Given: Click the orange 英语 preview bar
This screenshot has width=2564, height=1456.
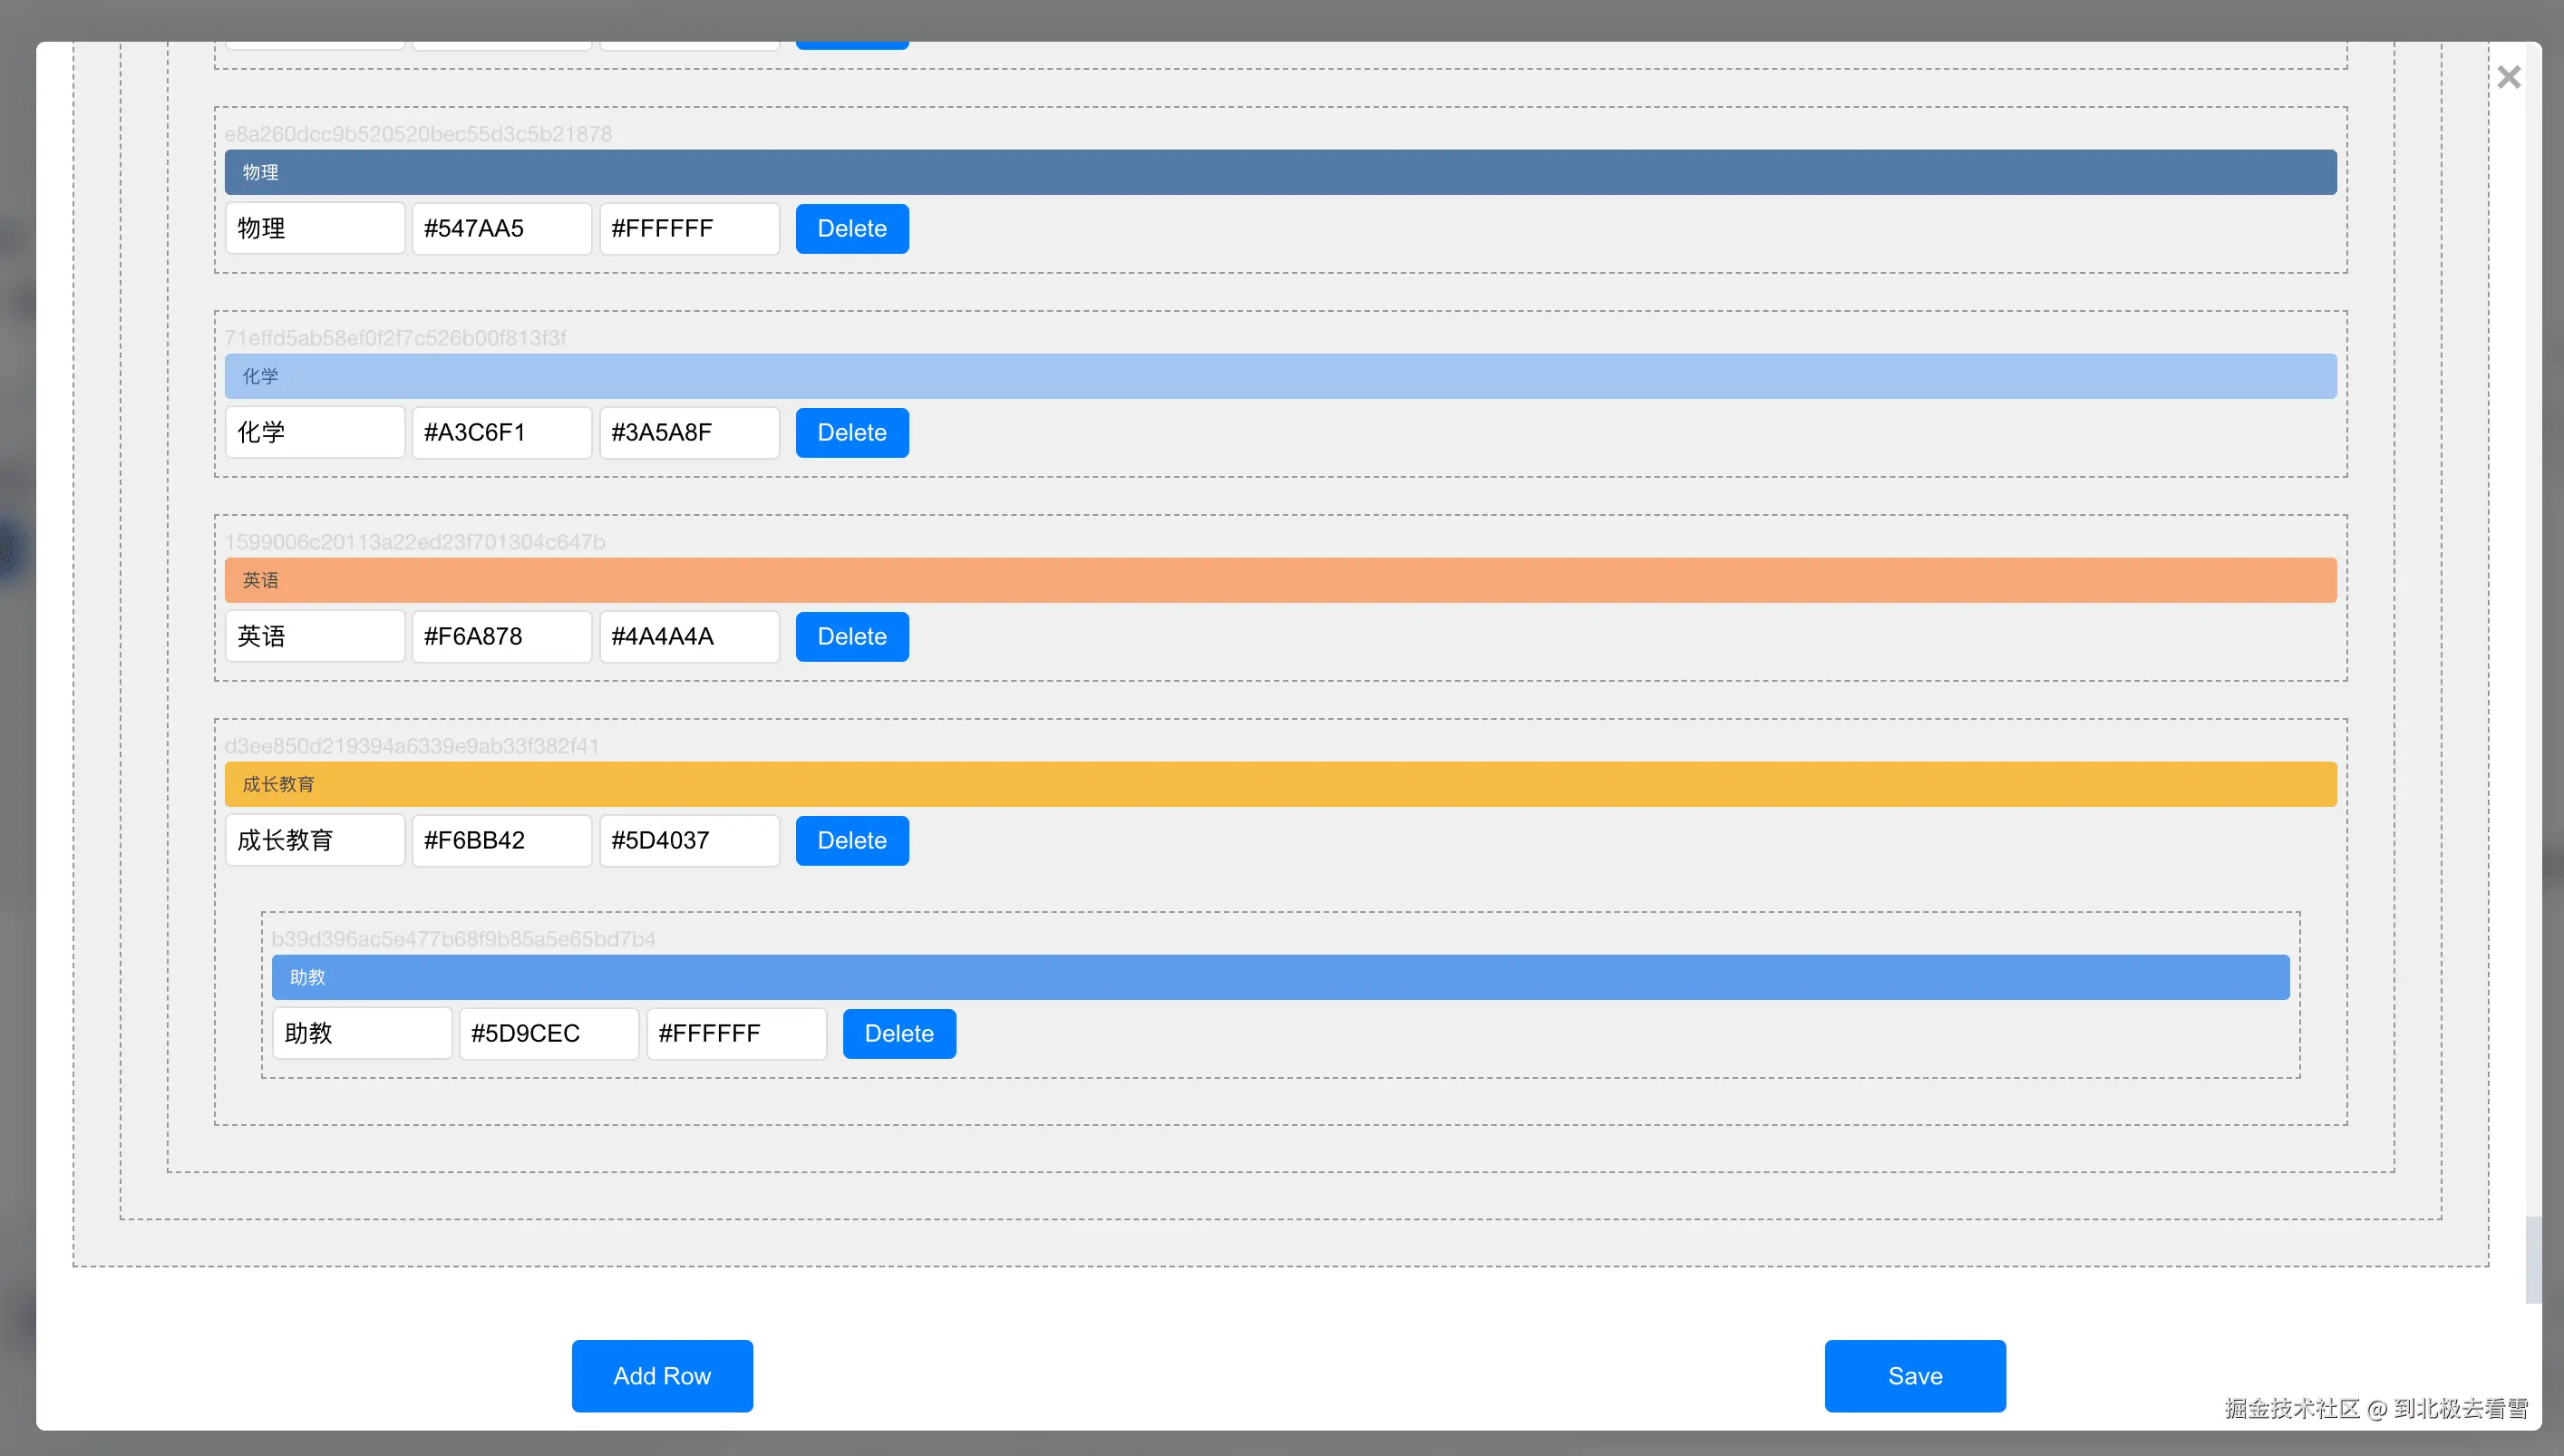Looking at the screenshot, I should (x=1280, y=580).
